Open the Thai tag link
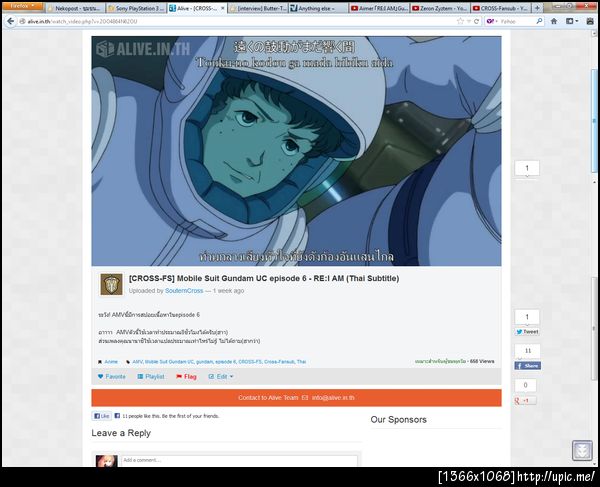The image size is (600, 487). tap(301, 362)
